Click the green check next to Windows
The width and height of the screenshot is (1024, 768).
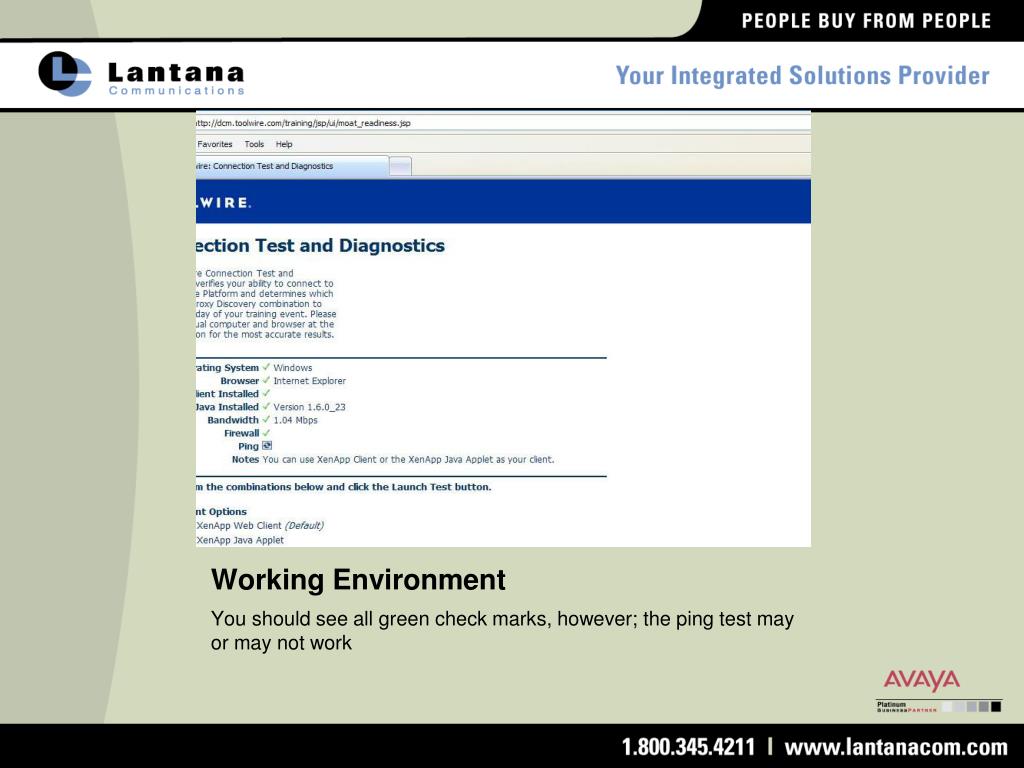(266, 367)
